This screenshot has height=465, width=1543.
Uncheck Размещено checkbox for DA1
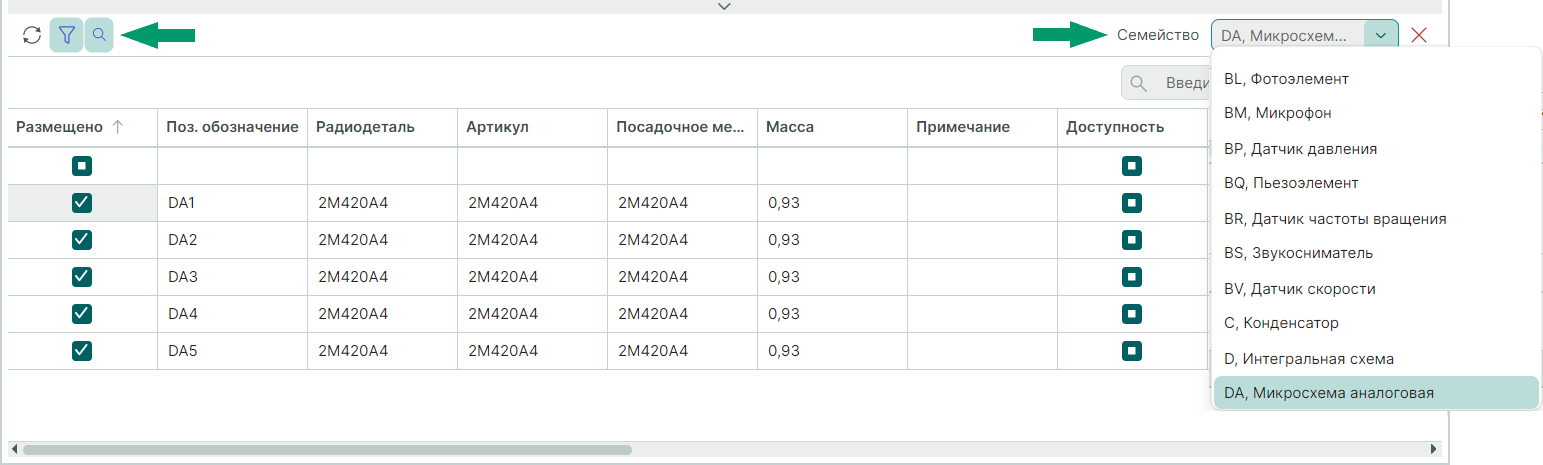(82, 203)
